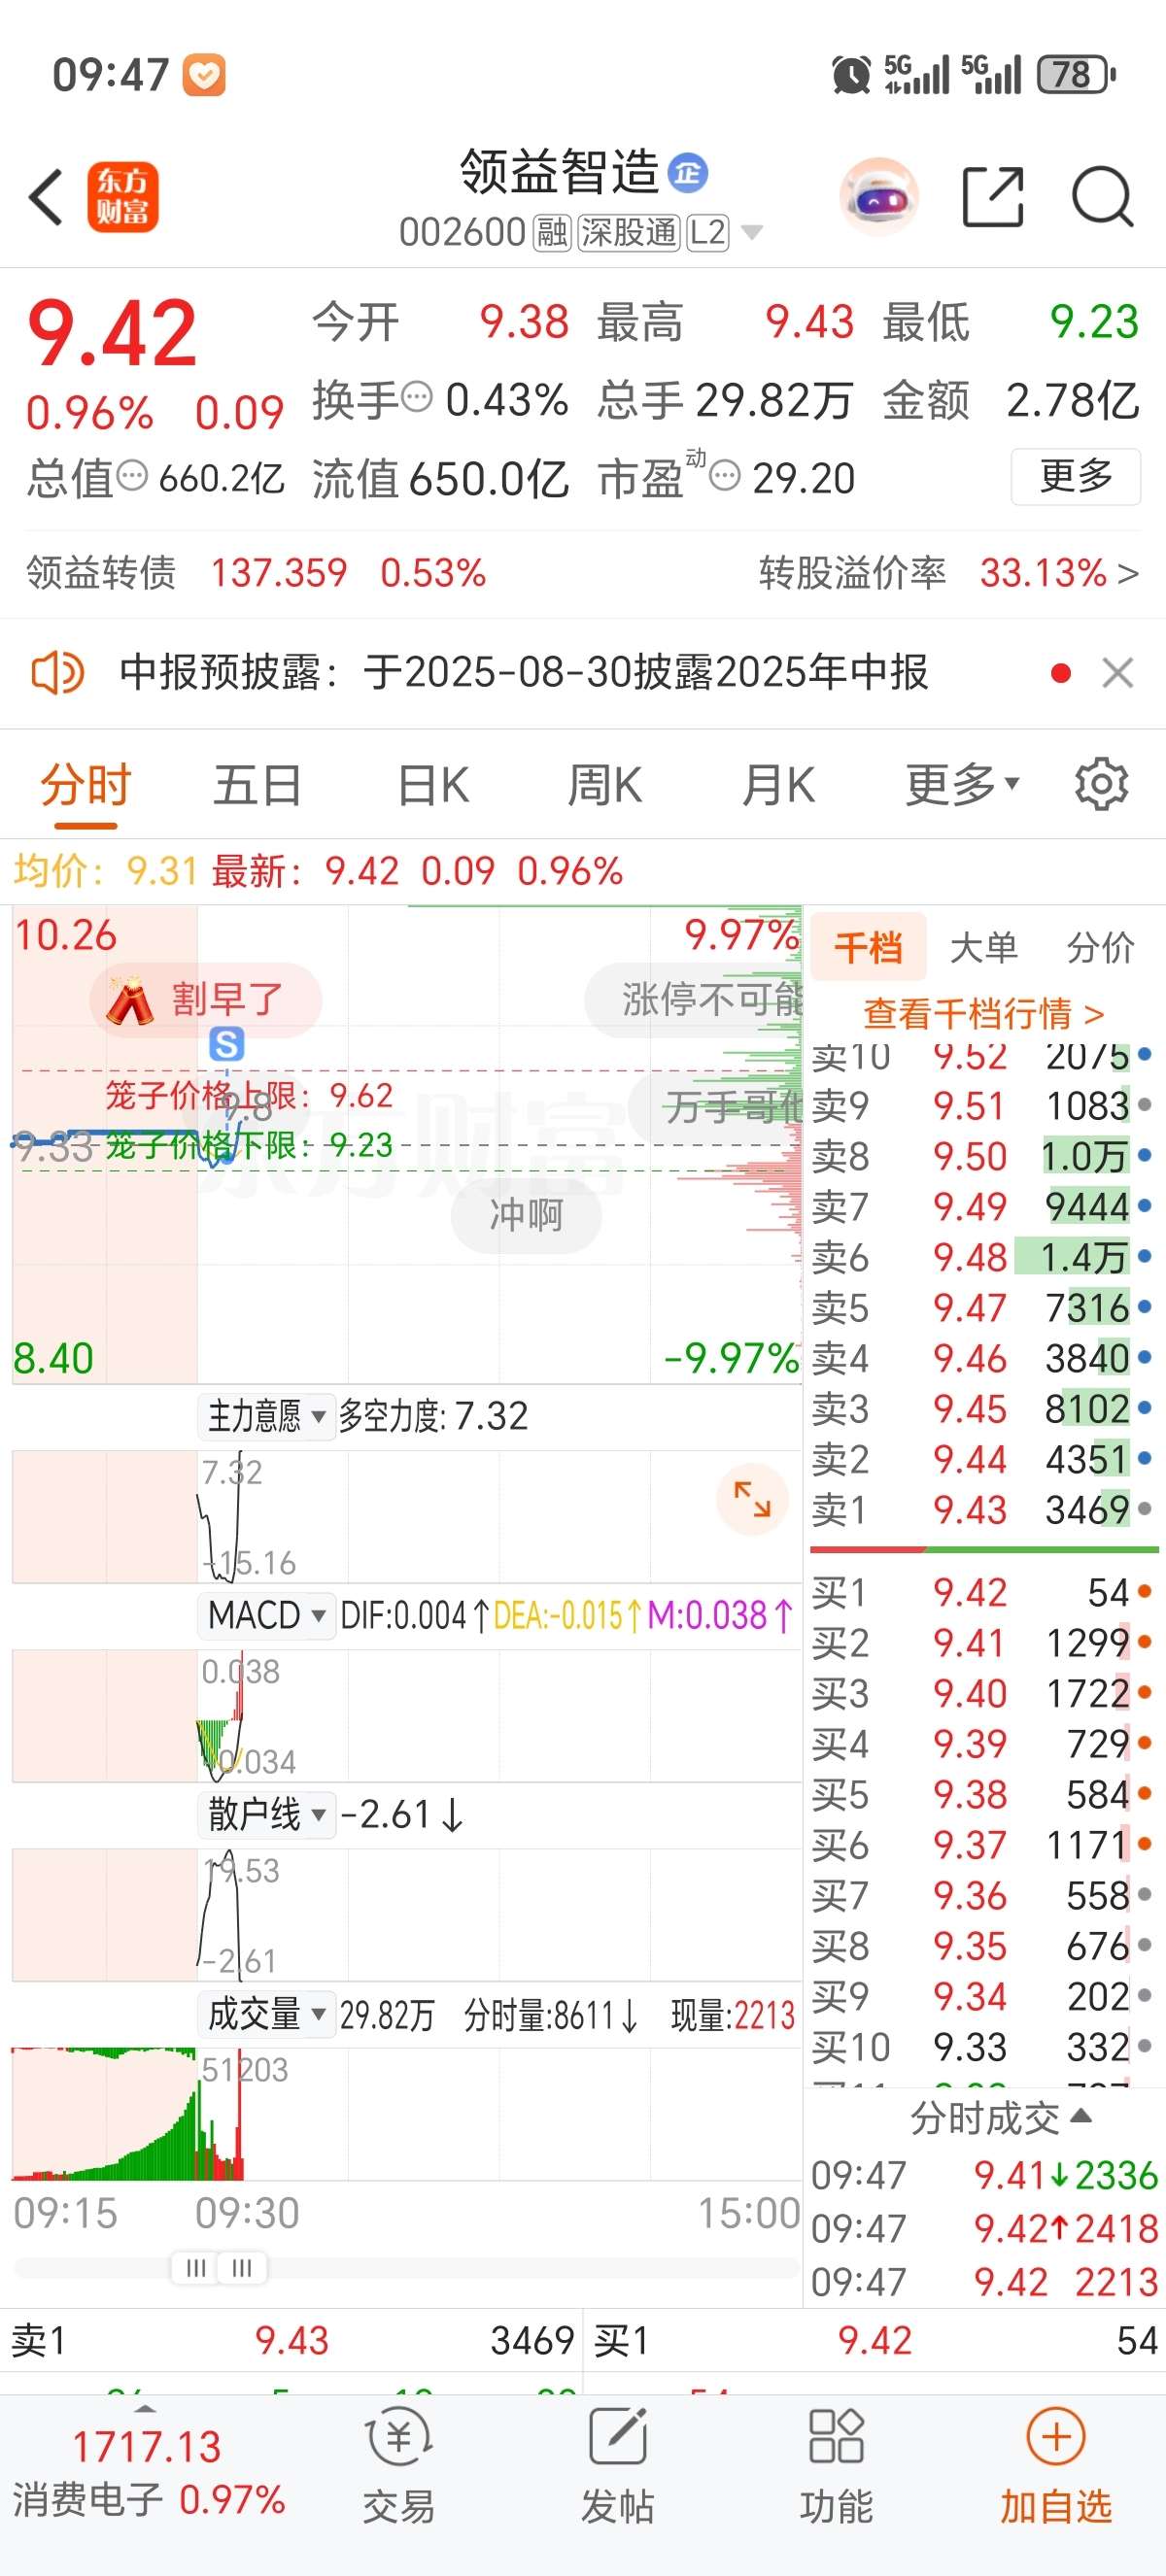Switch to the 月K tab
The height and width of the screenshot is (2576, 1166).
click(x=778, y=785)
